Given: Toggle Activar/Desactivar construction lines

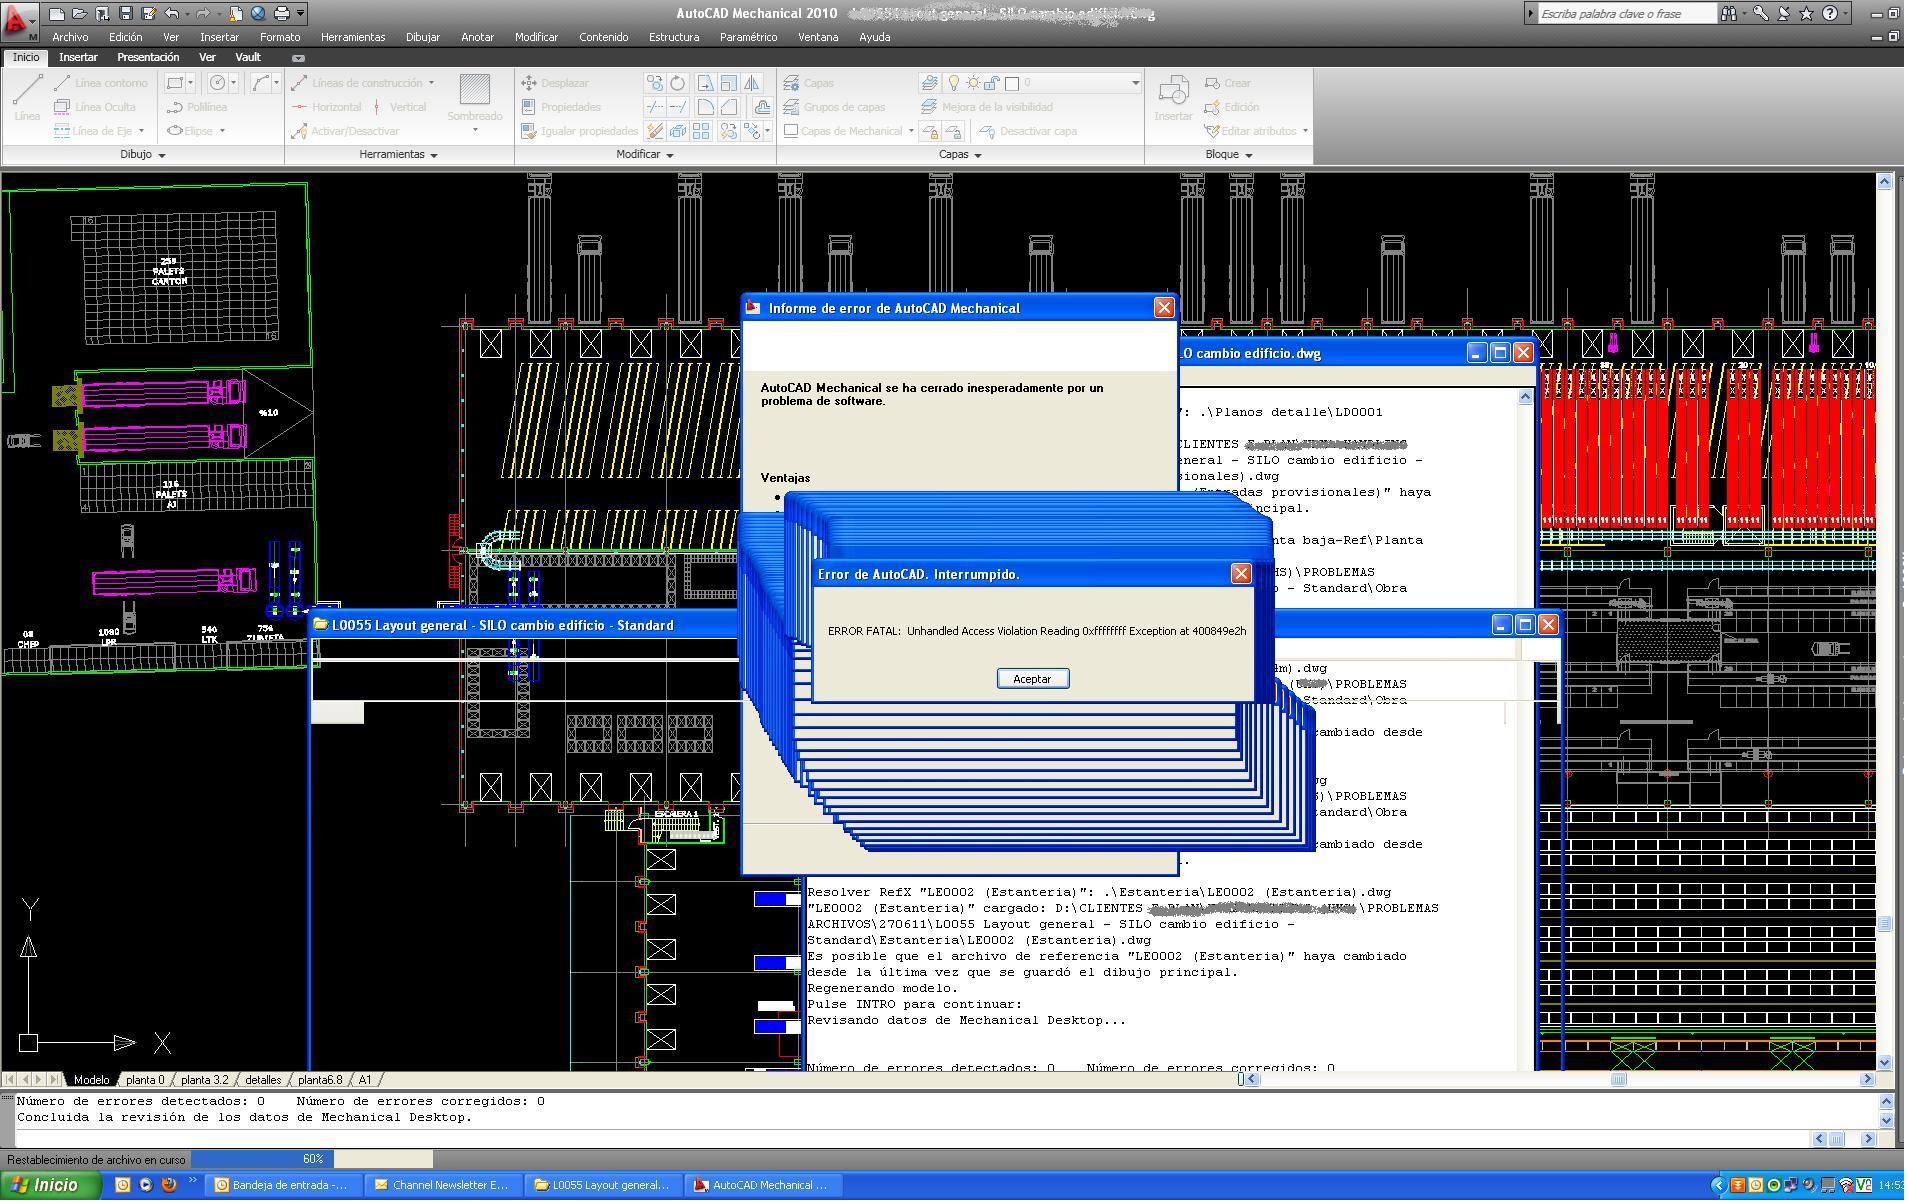Looking at the screenshot, I should click(345, 131).
